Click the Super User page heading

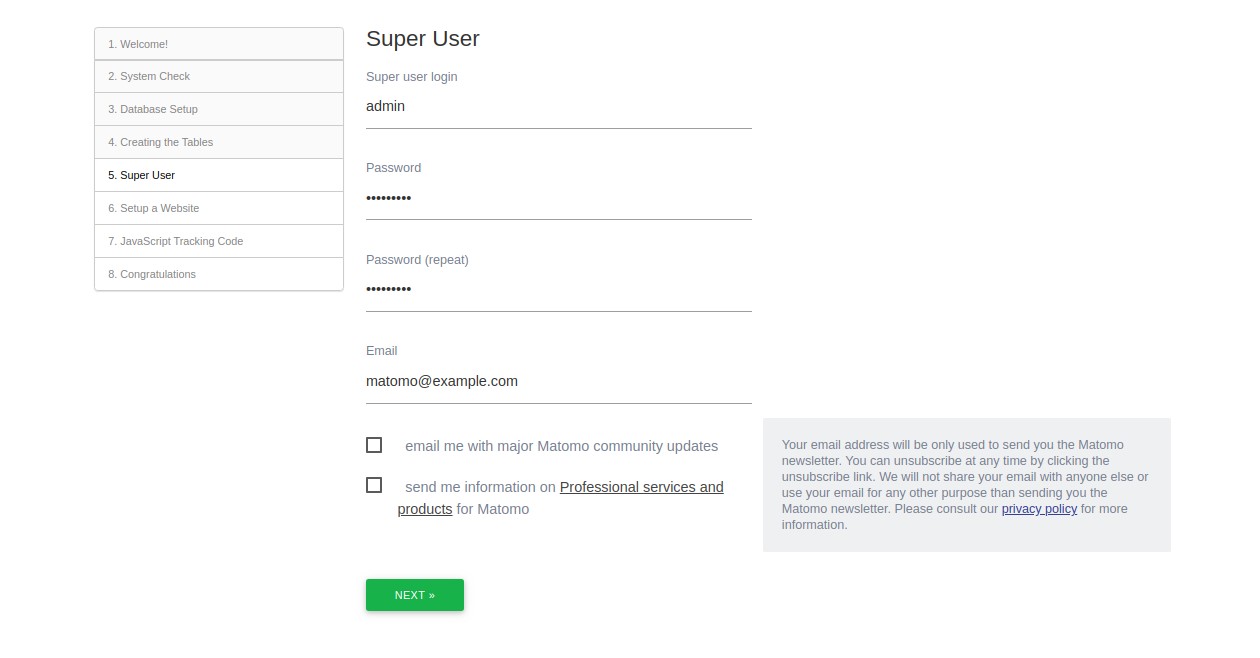[423, 39]
